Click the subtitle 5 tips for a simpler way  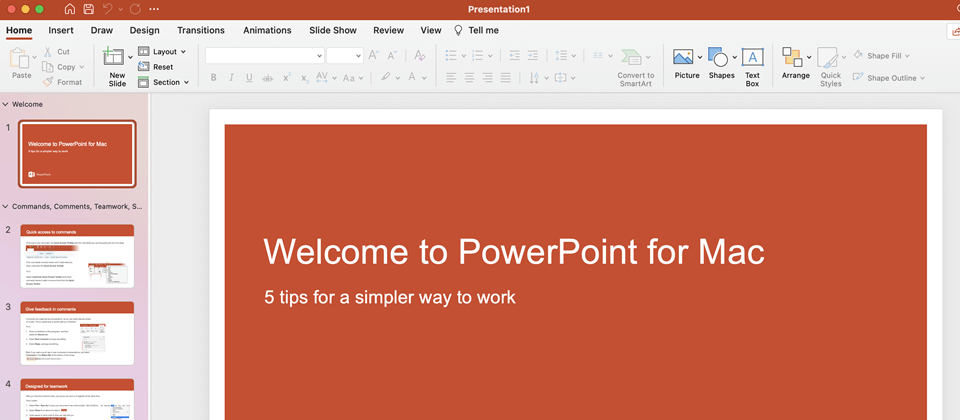click(390, 298)
